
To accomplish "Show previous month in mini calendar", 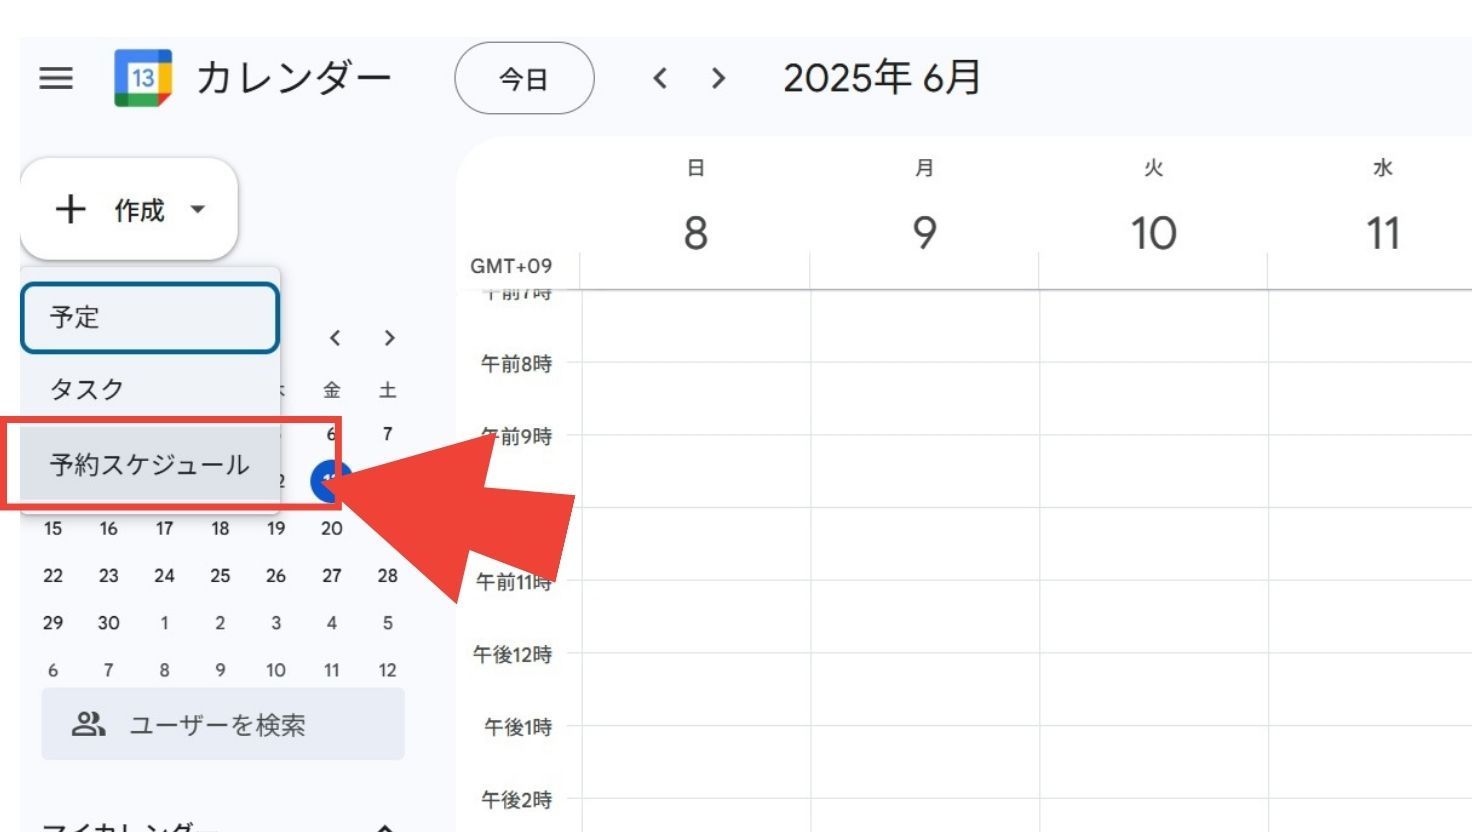I will (x=335, y=338).
